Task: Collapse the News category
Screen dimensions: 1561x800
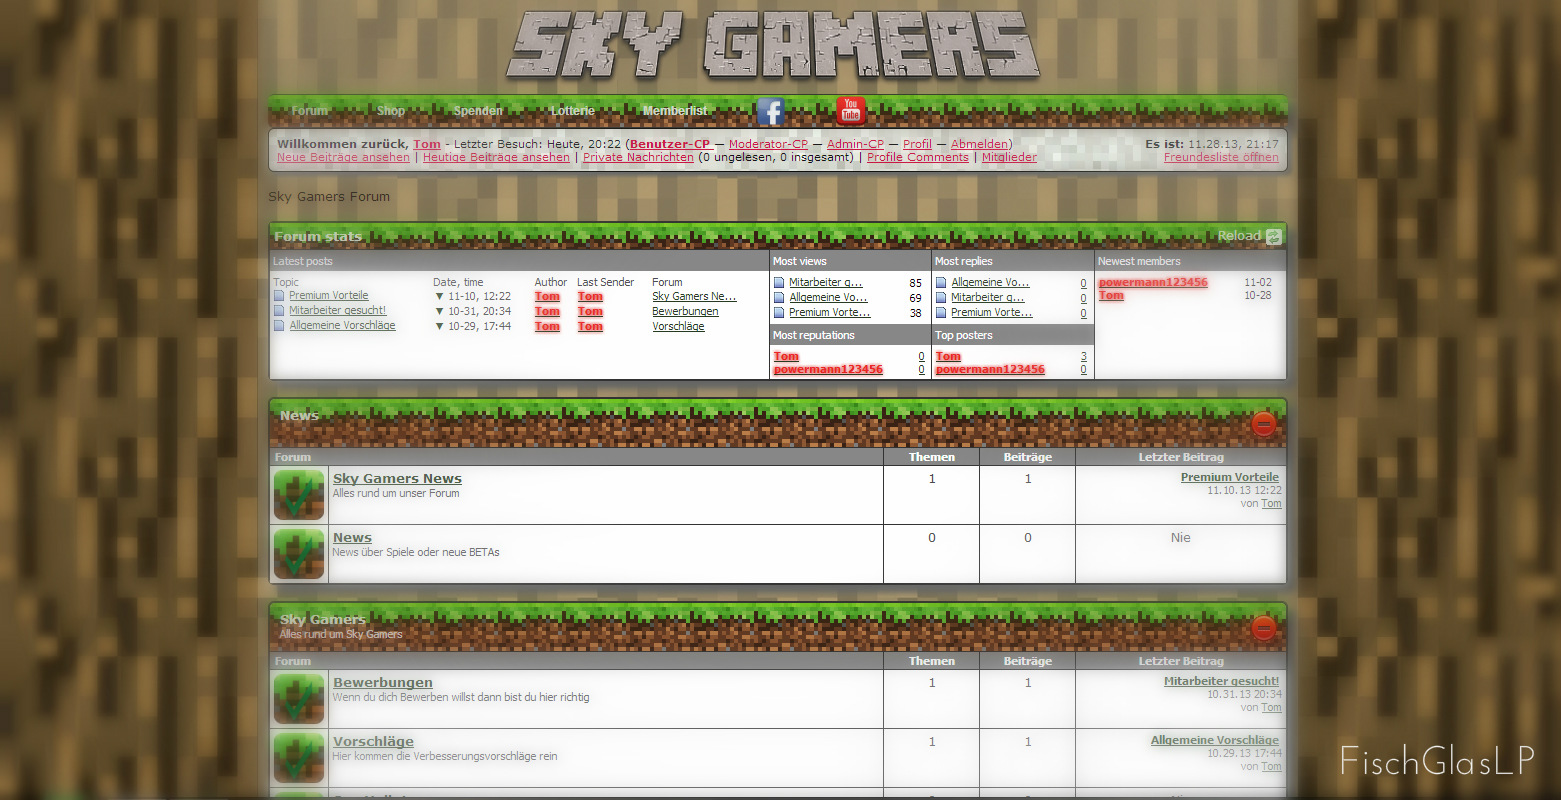Action: click(1263, 424)
